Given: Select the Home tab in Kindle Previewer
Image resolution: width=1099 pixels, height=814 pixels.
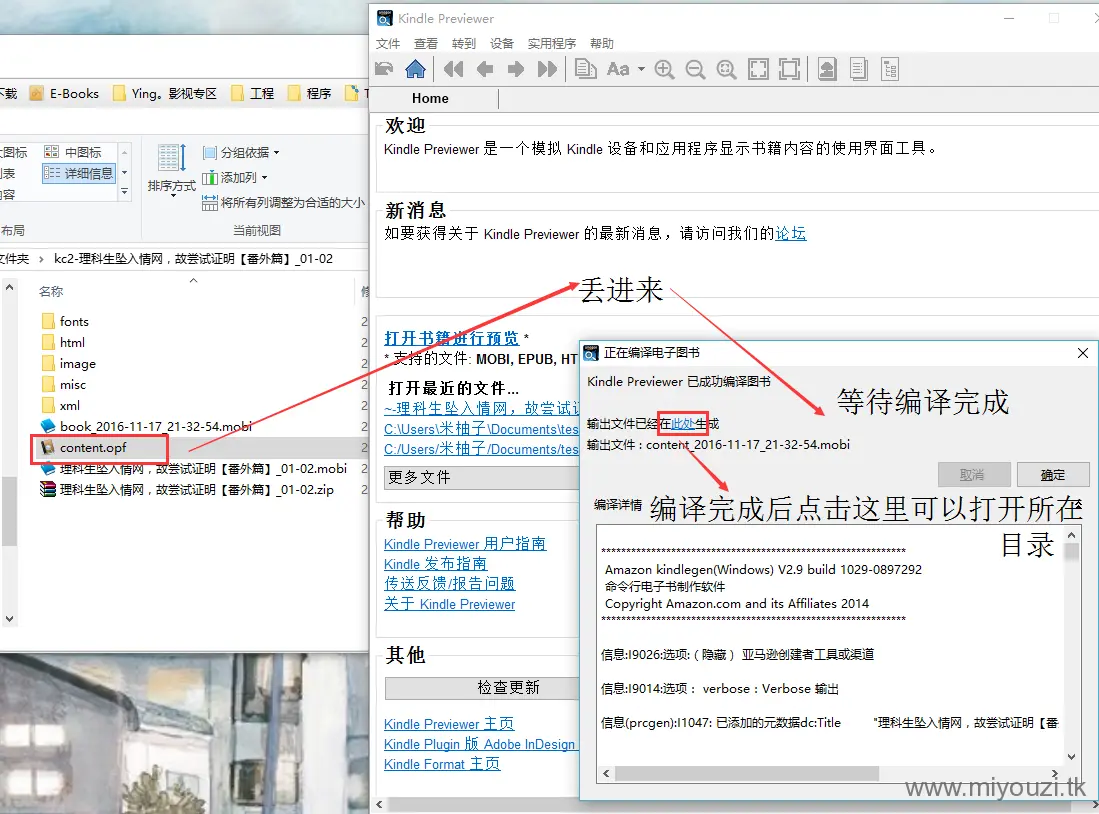Looking at the screenshot, I should tap(430, 99).
